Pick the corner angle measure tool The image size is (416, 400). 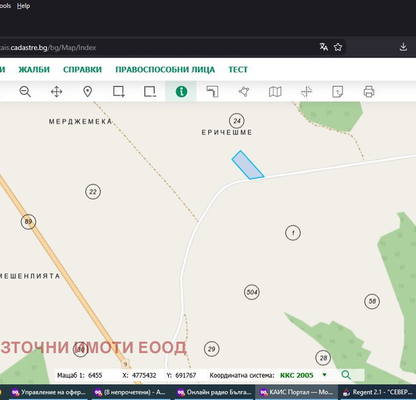point(212,91)
